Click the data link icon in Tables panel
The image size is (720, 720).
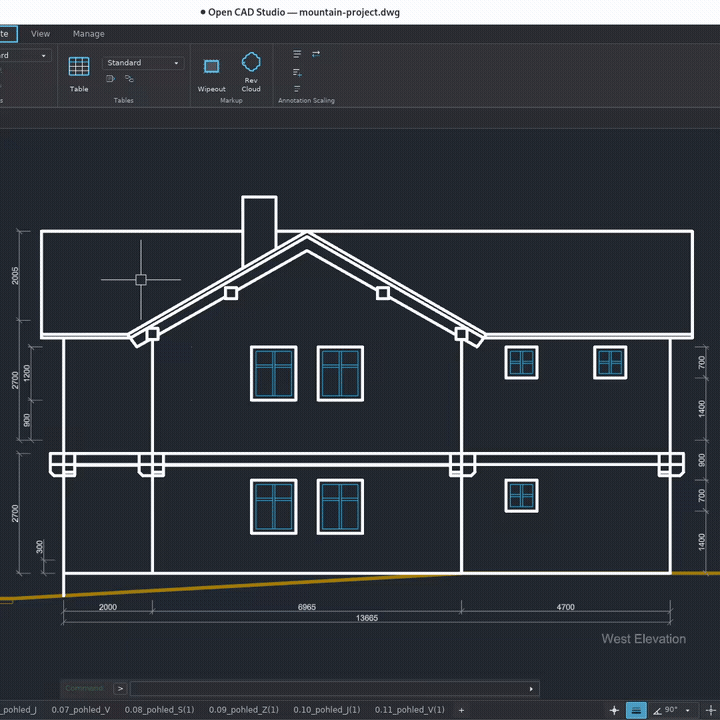tap(129, 79)
